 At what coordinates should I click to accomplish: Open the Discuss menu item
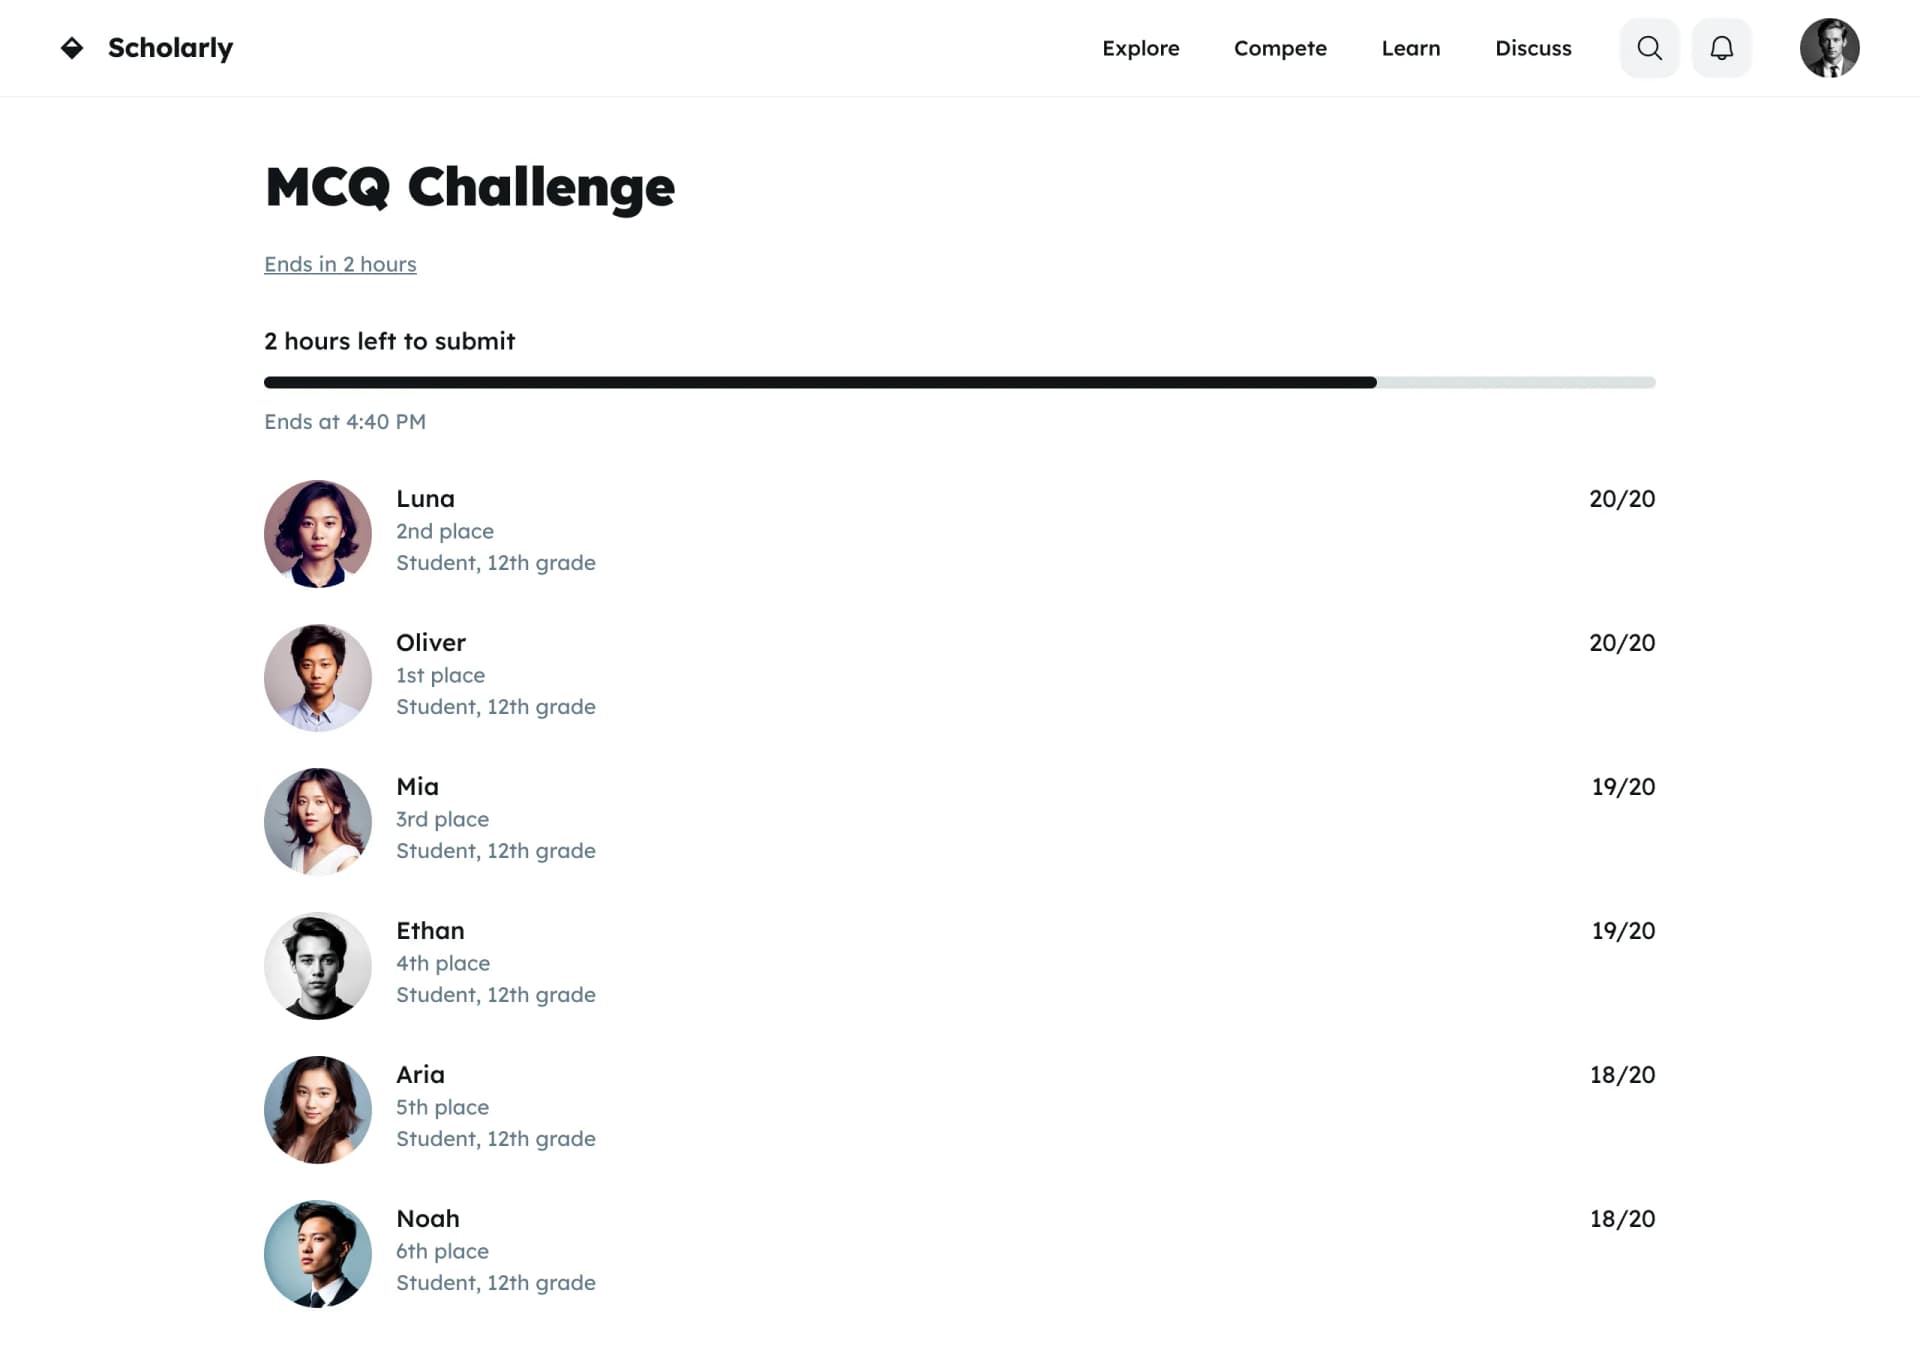coord(1533,48)
